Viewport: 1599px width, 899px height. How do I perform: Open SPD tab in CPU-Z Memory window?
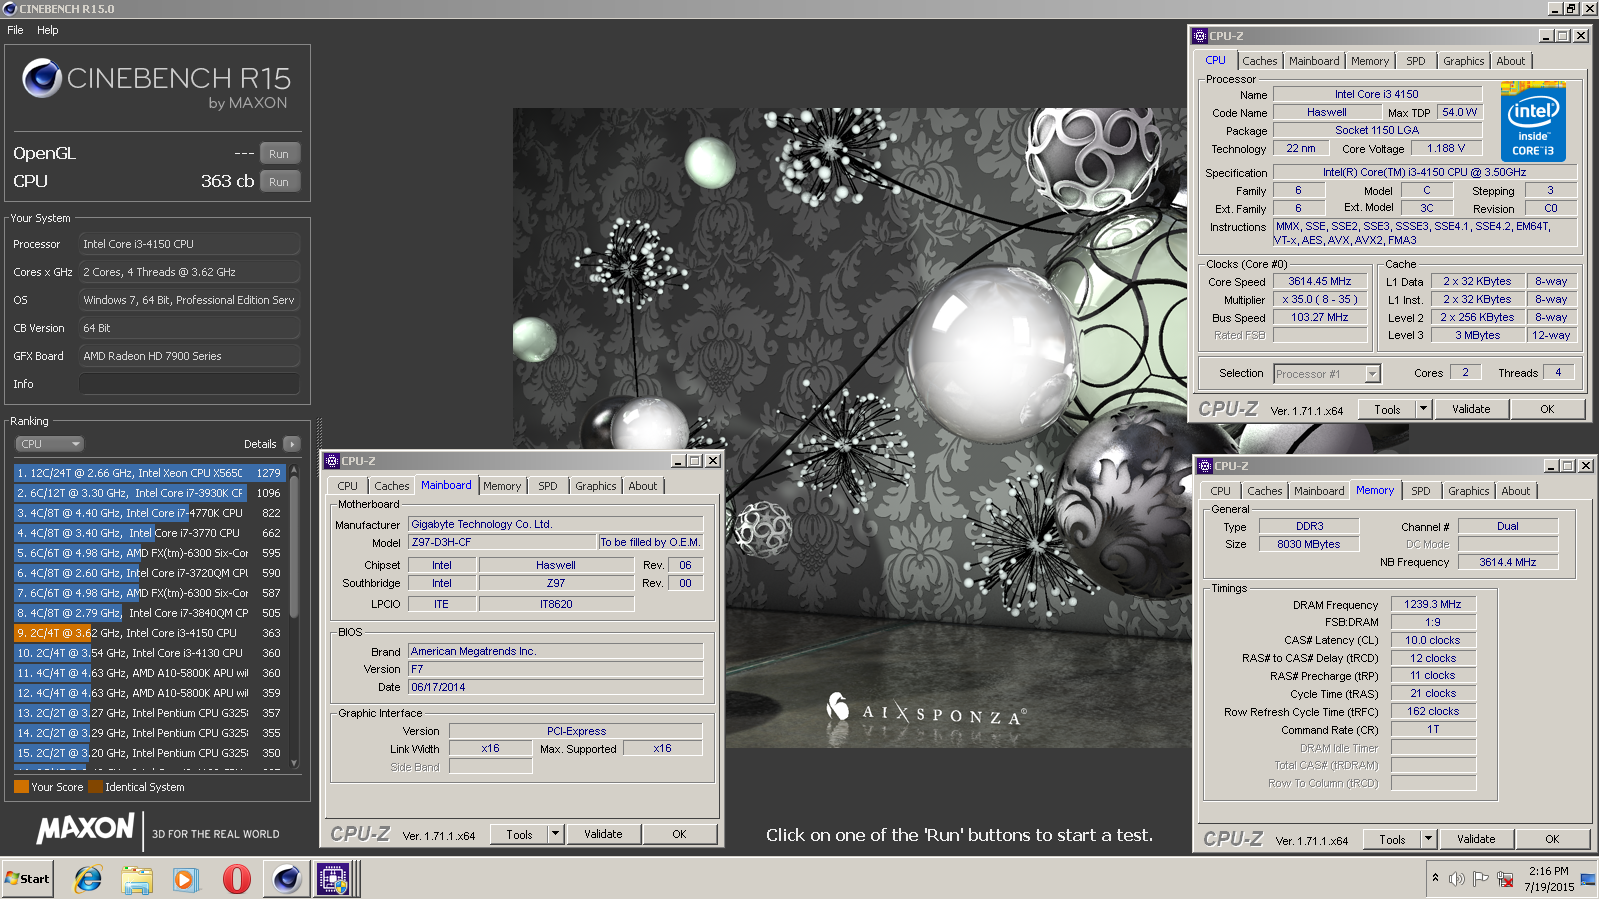tap(1420, 491)
